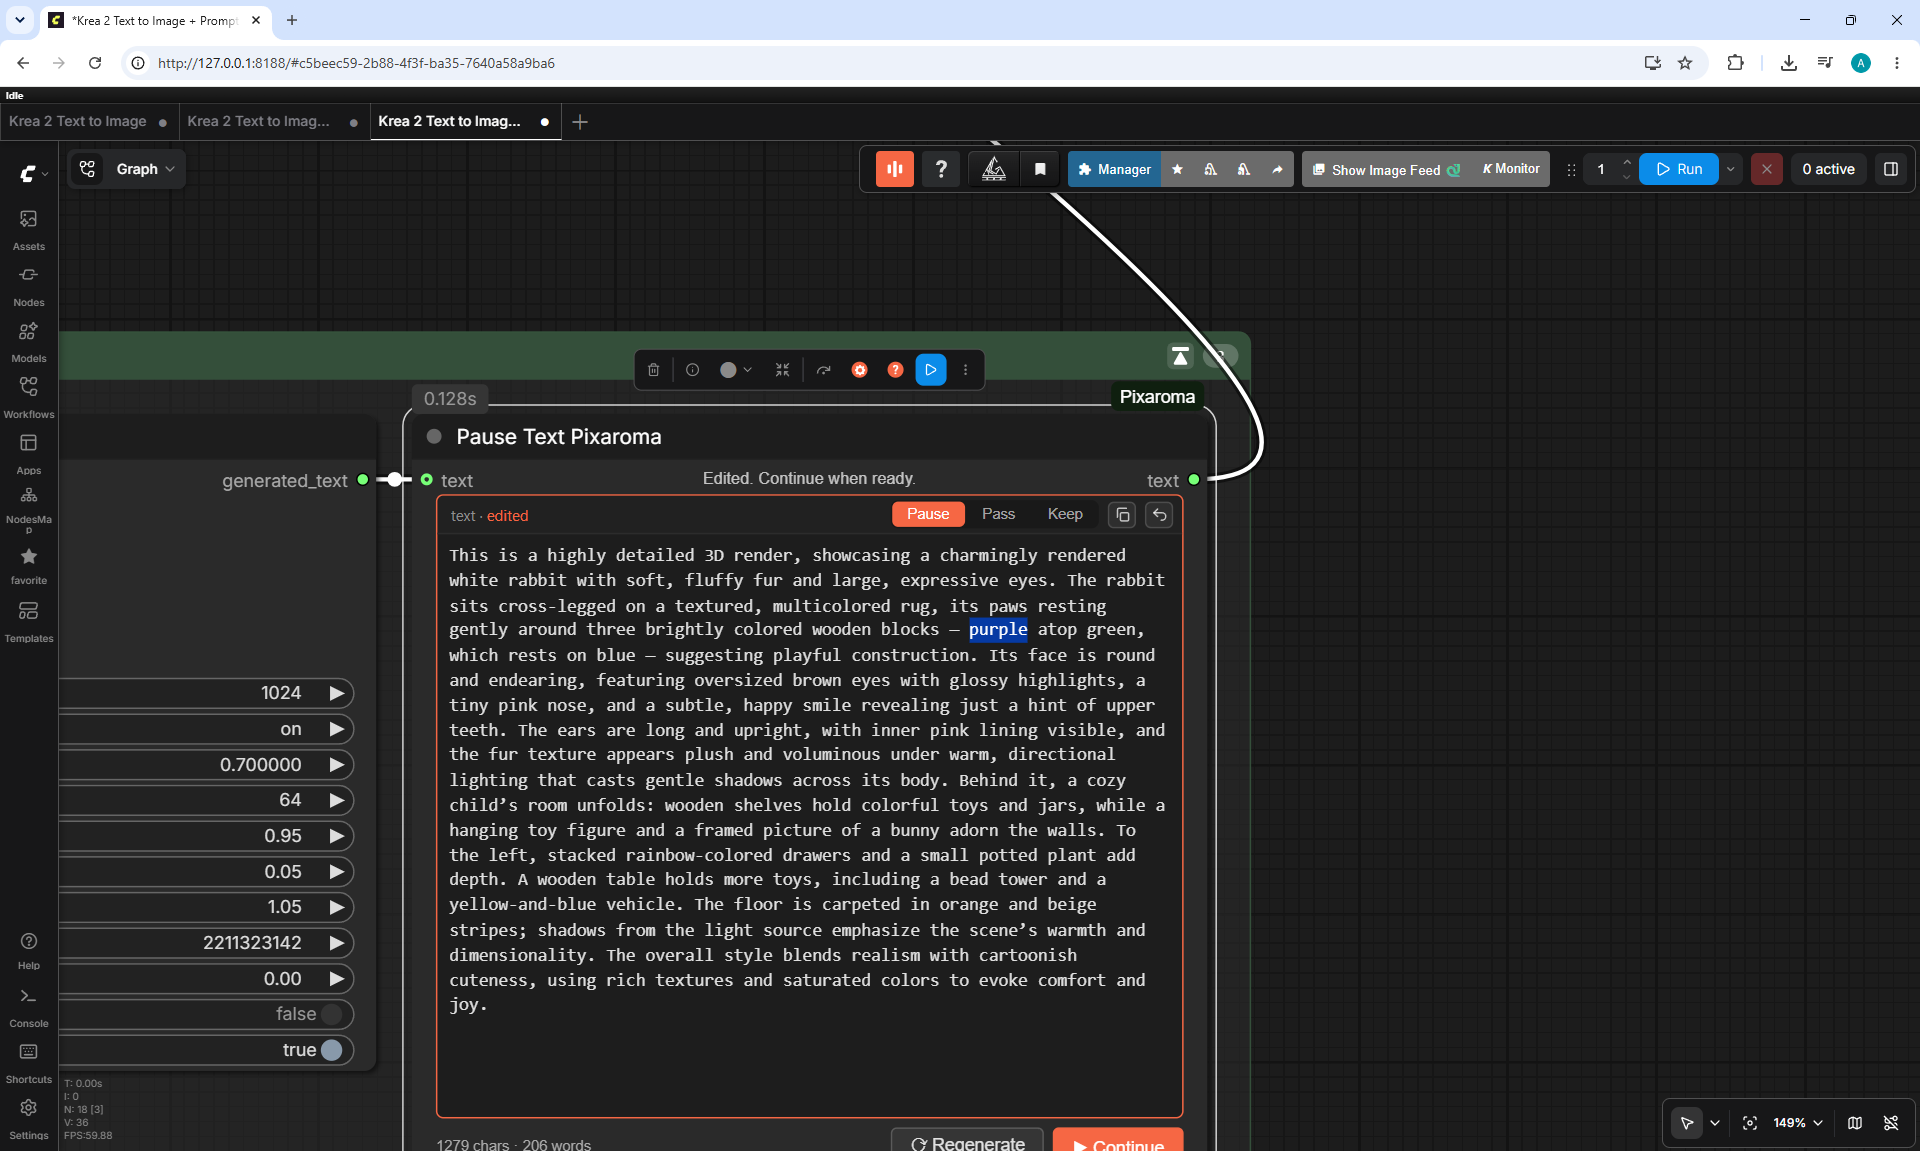Screen dimensions: 1920x1151
Task: Click the bypass arrow icon in the node toolbar
Action: (824, 370)
